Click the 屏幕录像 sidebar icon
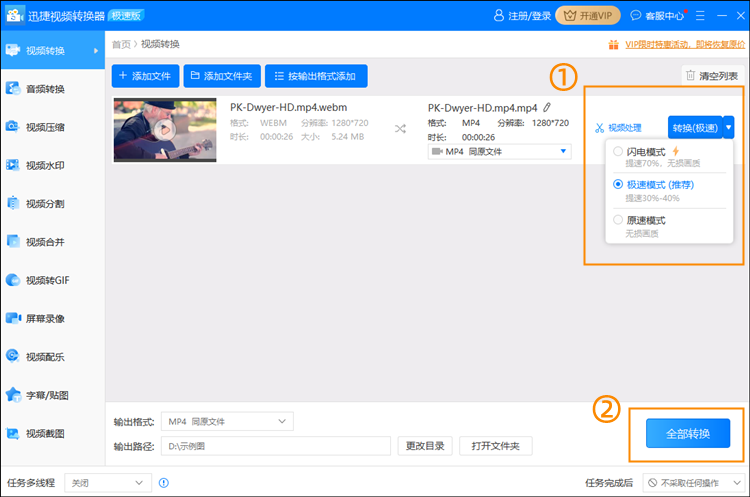 coord(13,318)
